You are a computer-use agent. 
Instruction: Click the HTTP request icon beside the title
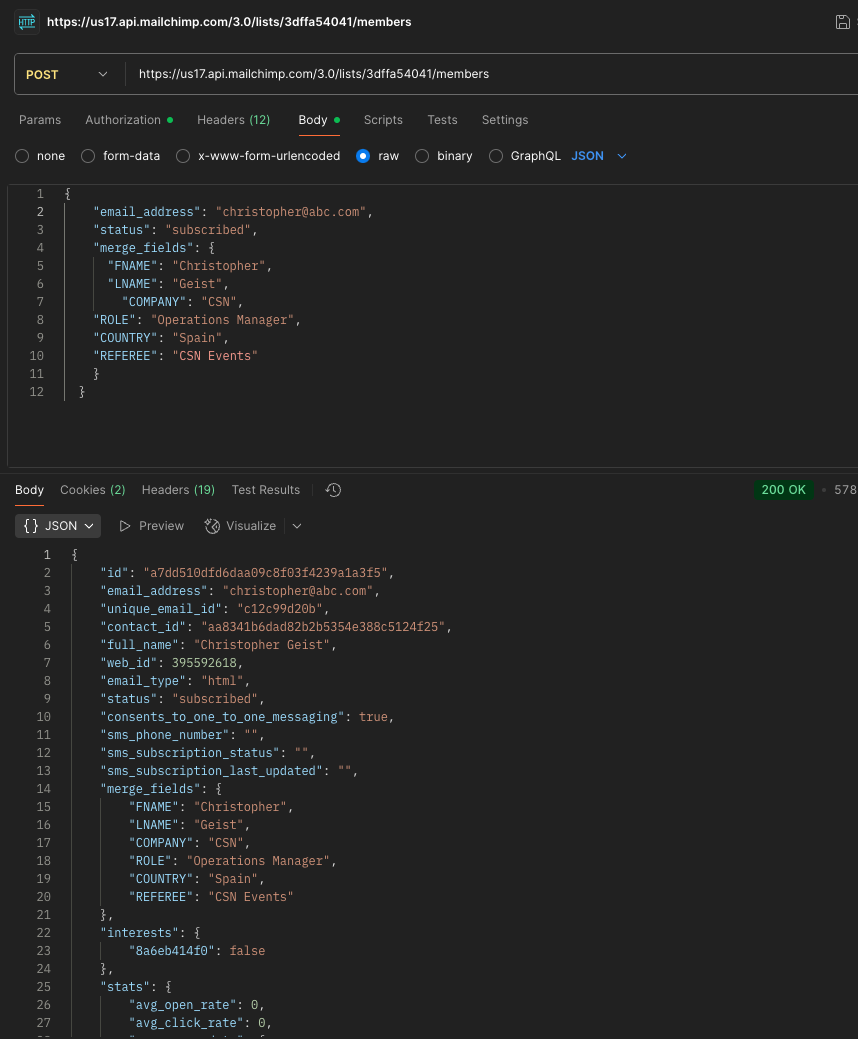(26, 22)
